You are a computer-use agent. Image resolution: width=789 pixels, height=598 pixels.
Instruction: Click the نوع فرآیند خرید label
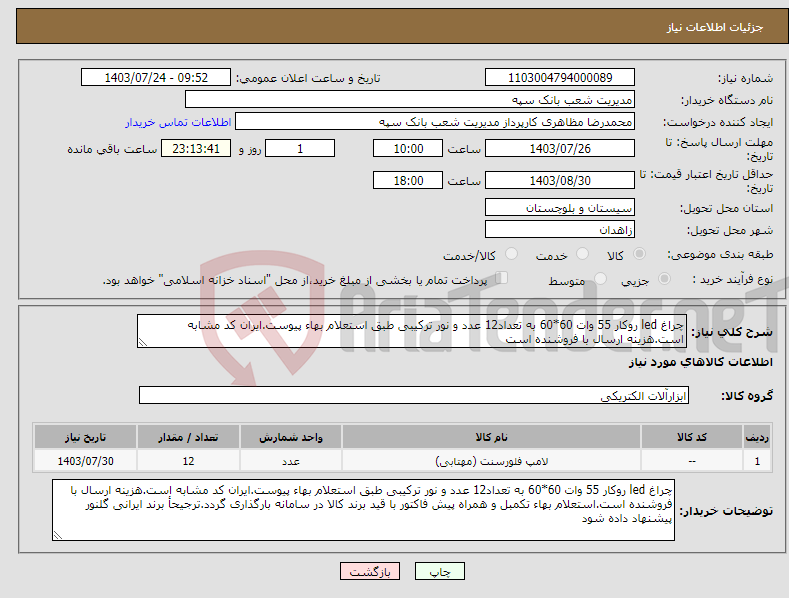coord(733,279)
